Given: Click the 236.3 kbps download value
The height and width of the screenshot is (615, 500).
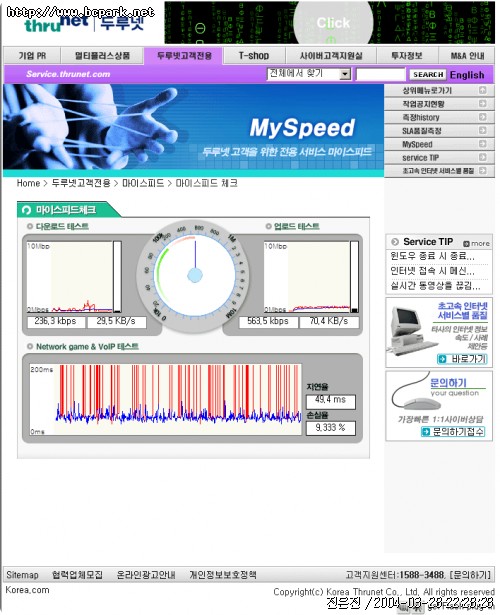Looking at the screenshot, I should pyautogui.click(x=56, y=321).
